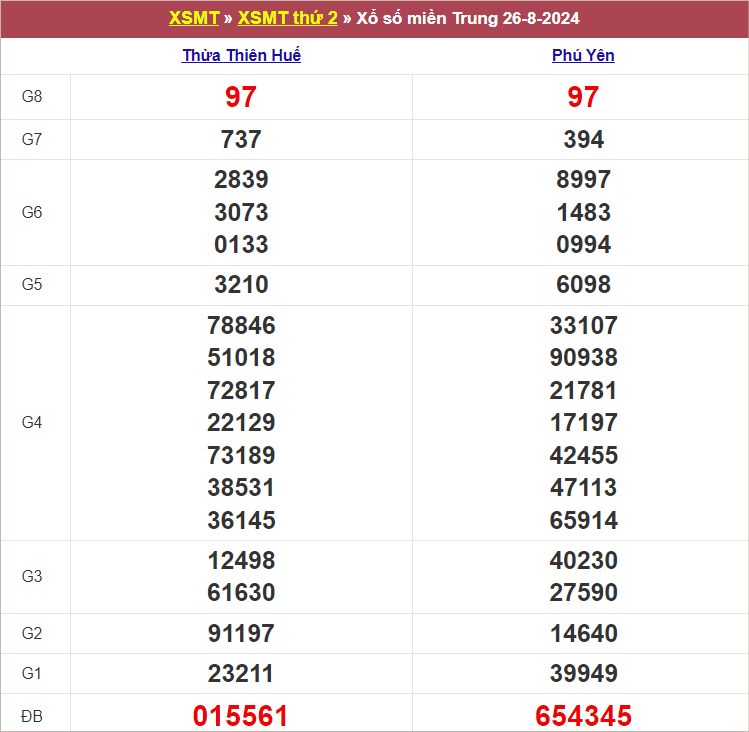Image resolution: width=749 pixels, height=732 pixels.
Task: Click G6 number 8997
Action: coord(583,180)
